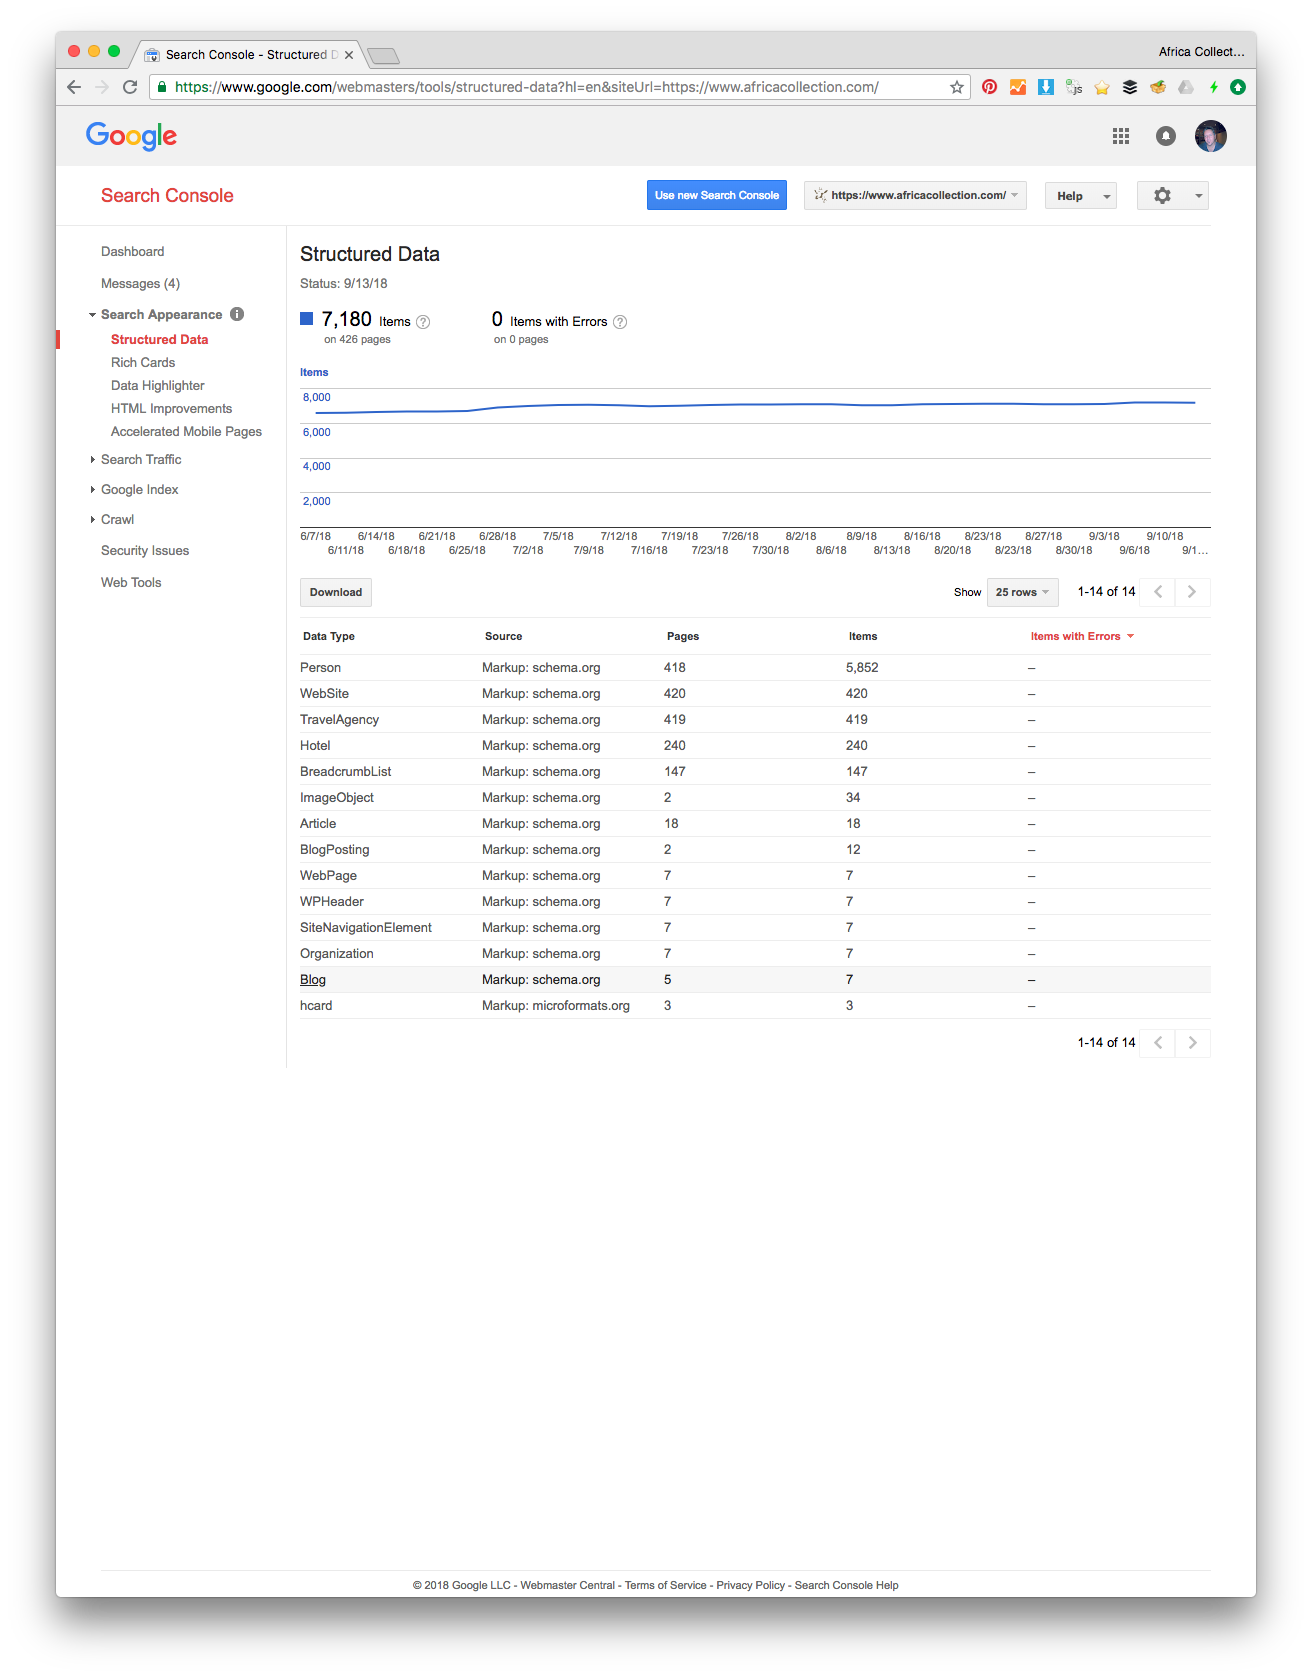
Task: Click Search Console Help footer link
Action: [846, 1585]
